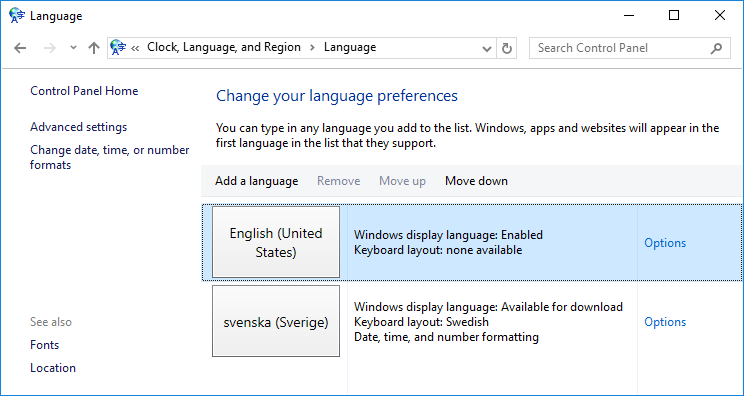Click the Language window title icon
This screenshot has height=396, width=744.
(17, 16)
